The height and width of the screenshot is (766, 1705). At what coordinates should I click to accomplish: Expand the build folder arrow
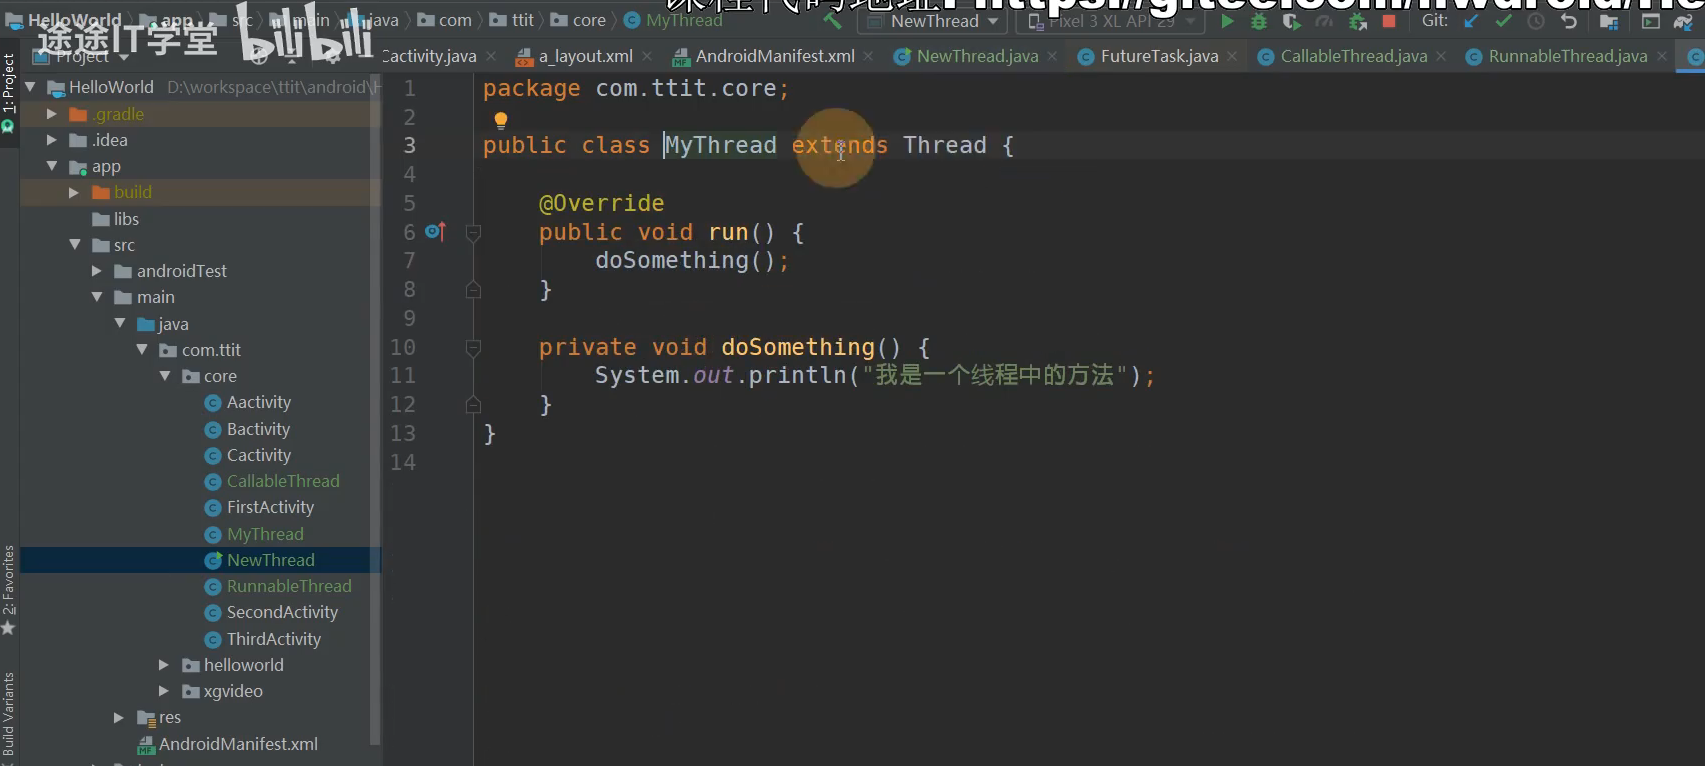click(74, 192)
